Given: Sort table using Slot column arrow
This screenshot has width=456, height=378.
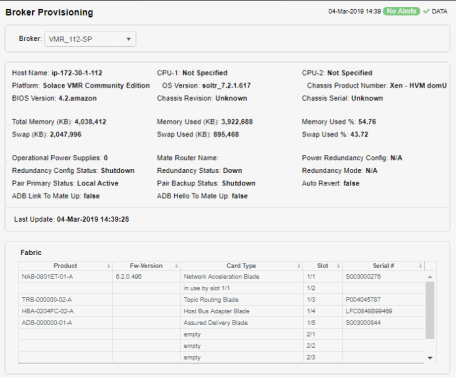Looking at the screenshot, I should point(338,266).
